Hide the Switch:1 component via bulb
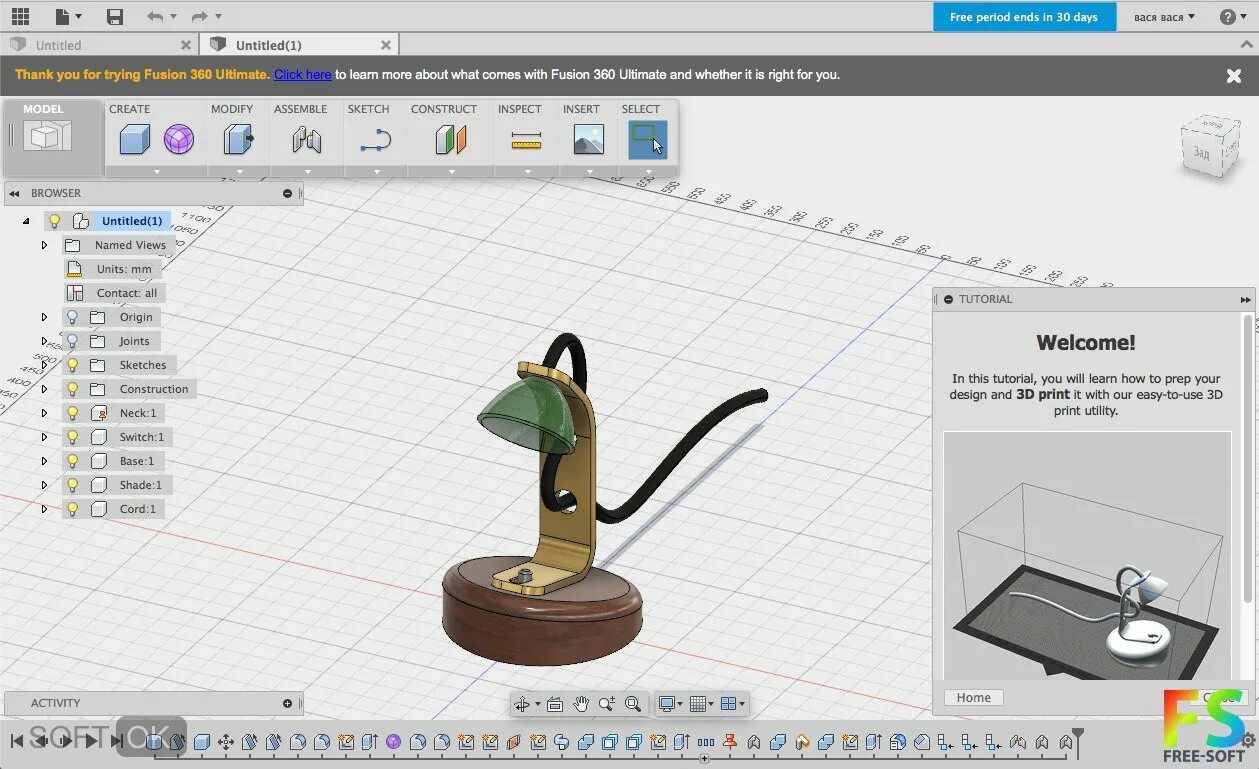This screenshot has height=769, width=1259. coord(72,437)
